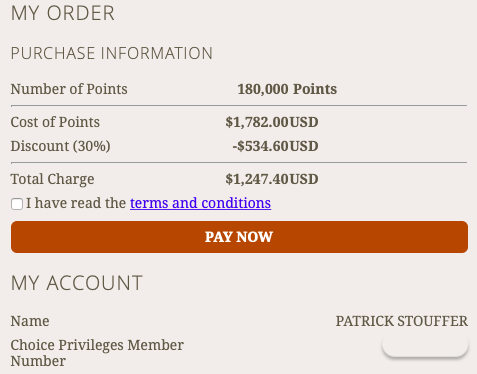Open the terms and conditions link

click(200, 203)
